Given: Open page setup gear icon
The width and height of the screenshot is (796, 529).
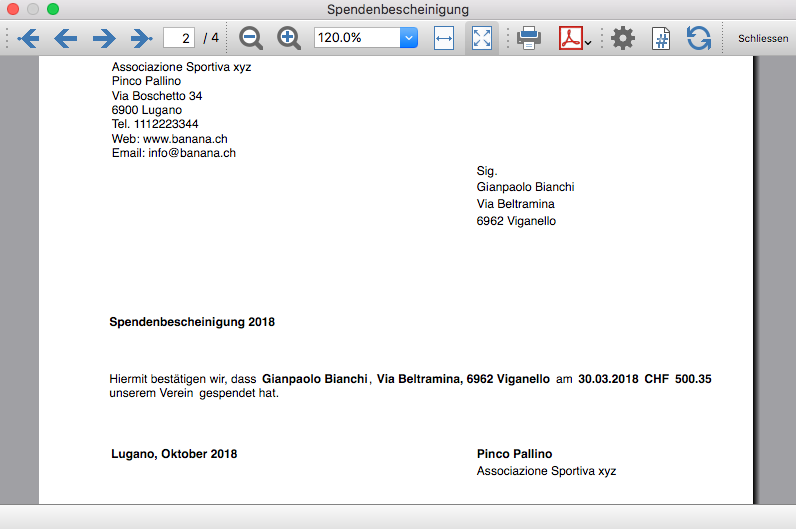Looking at the screenshot, I should coord(623,38).
